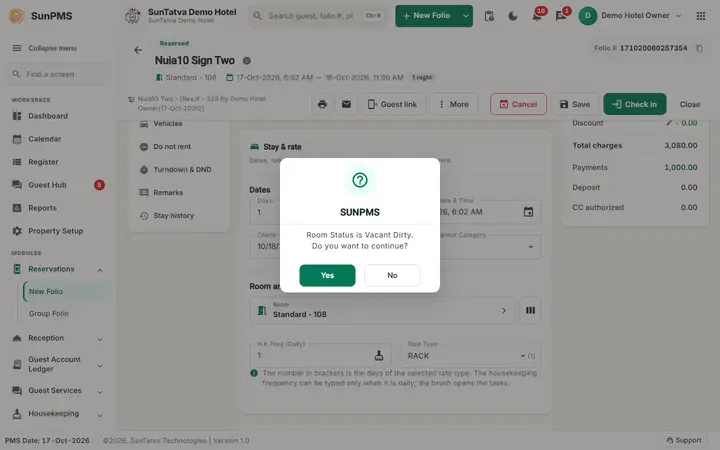Click the New Folio button

coord(426,16)
